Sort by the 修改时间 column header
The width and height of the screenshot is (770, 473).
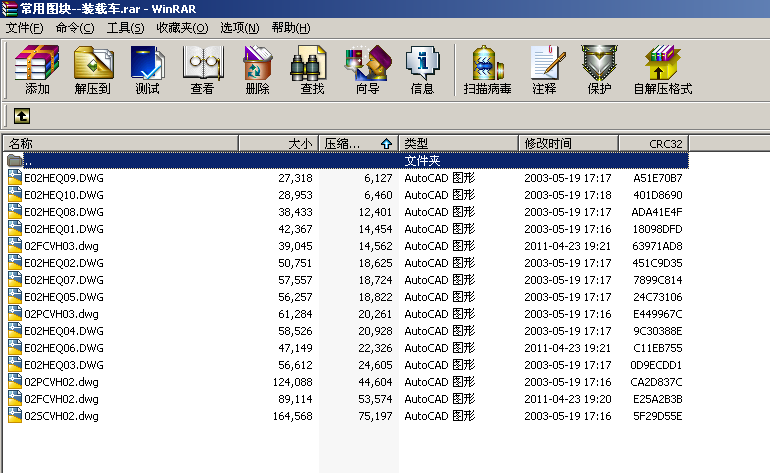[x=569, y=143]
